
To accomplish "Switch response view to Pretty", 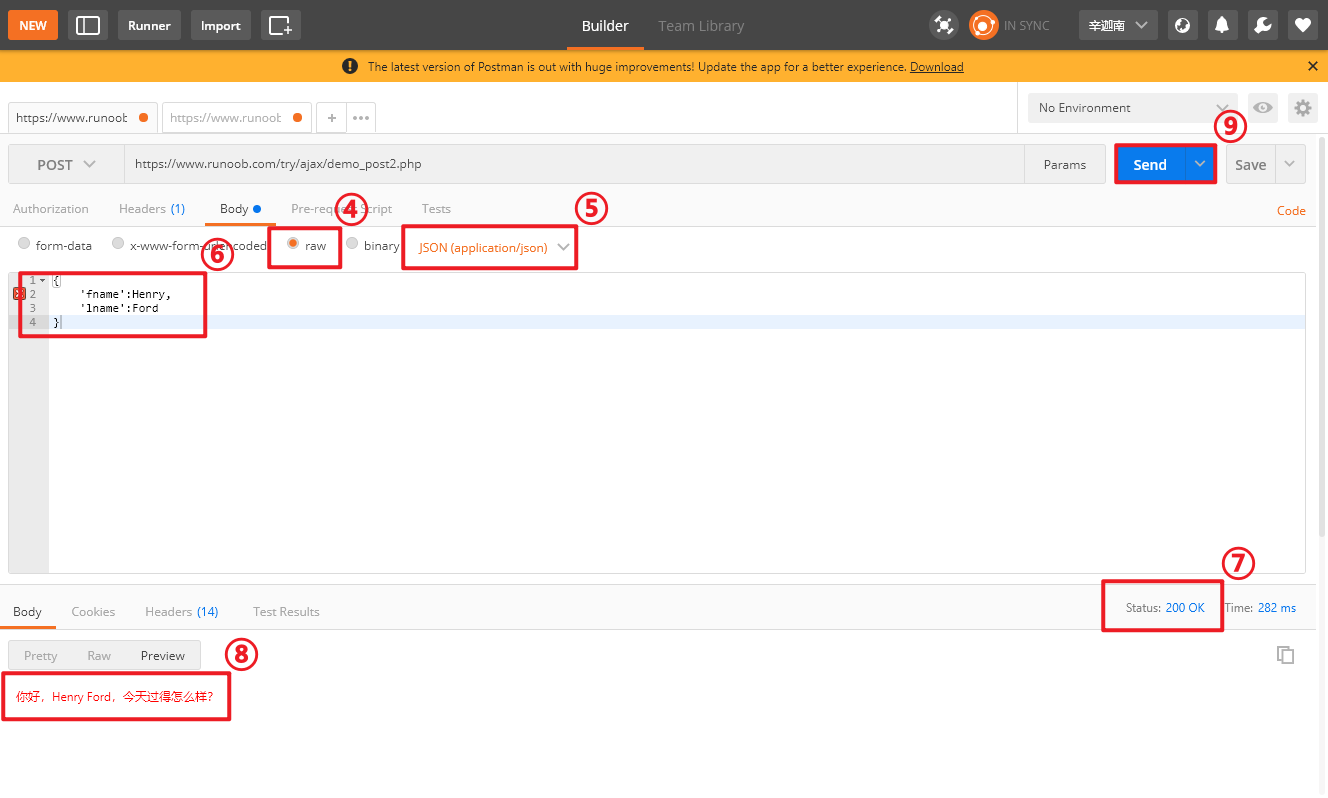I will click(41, 655).
